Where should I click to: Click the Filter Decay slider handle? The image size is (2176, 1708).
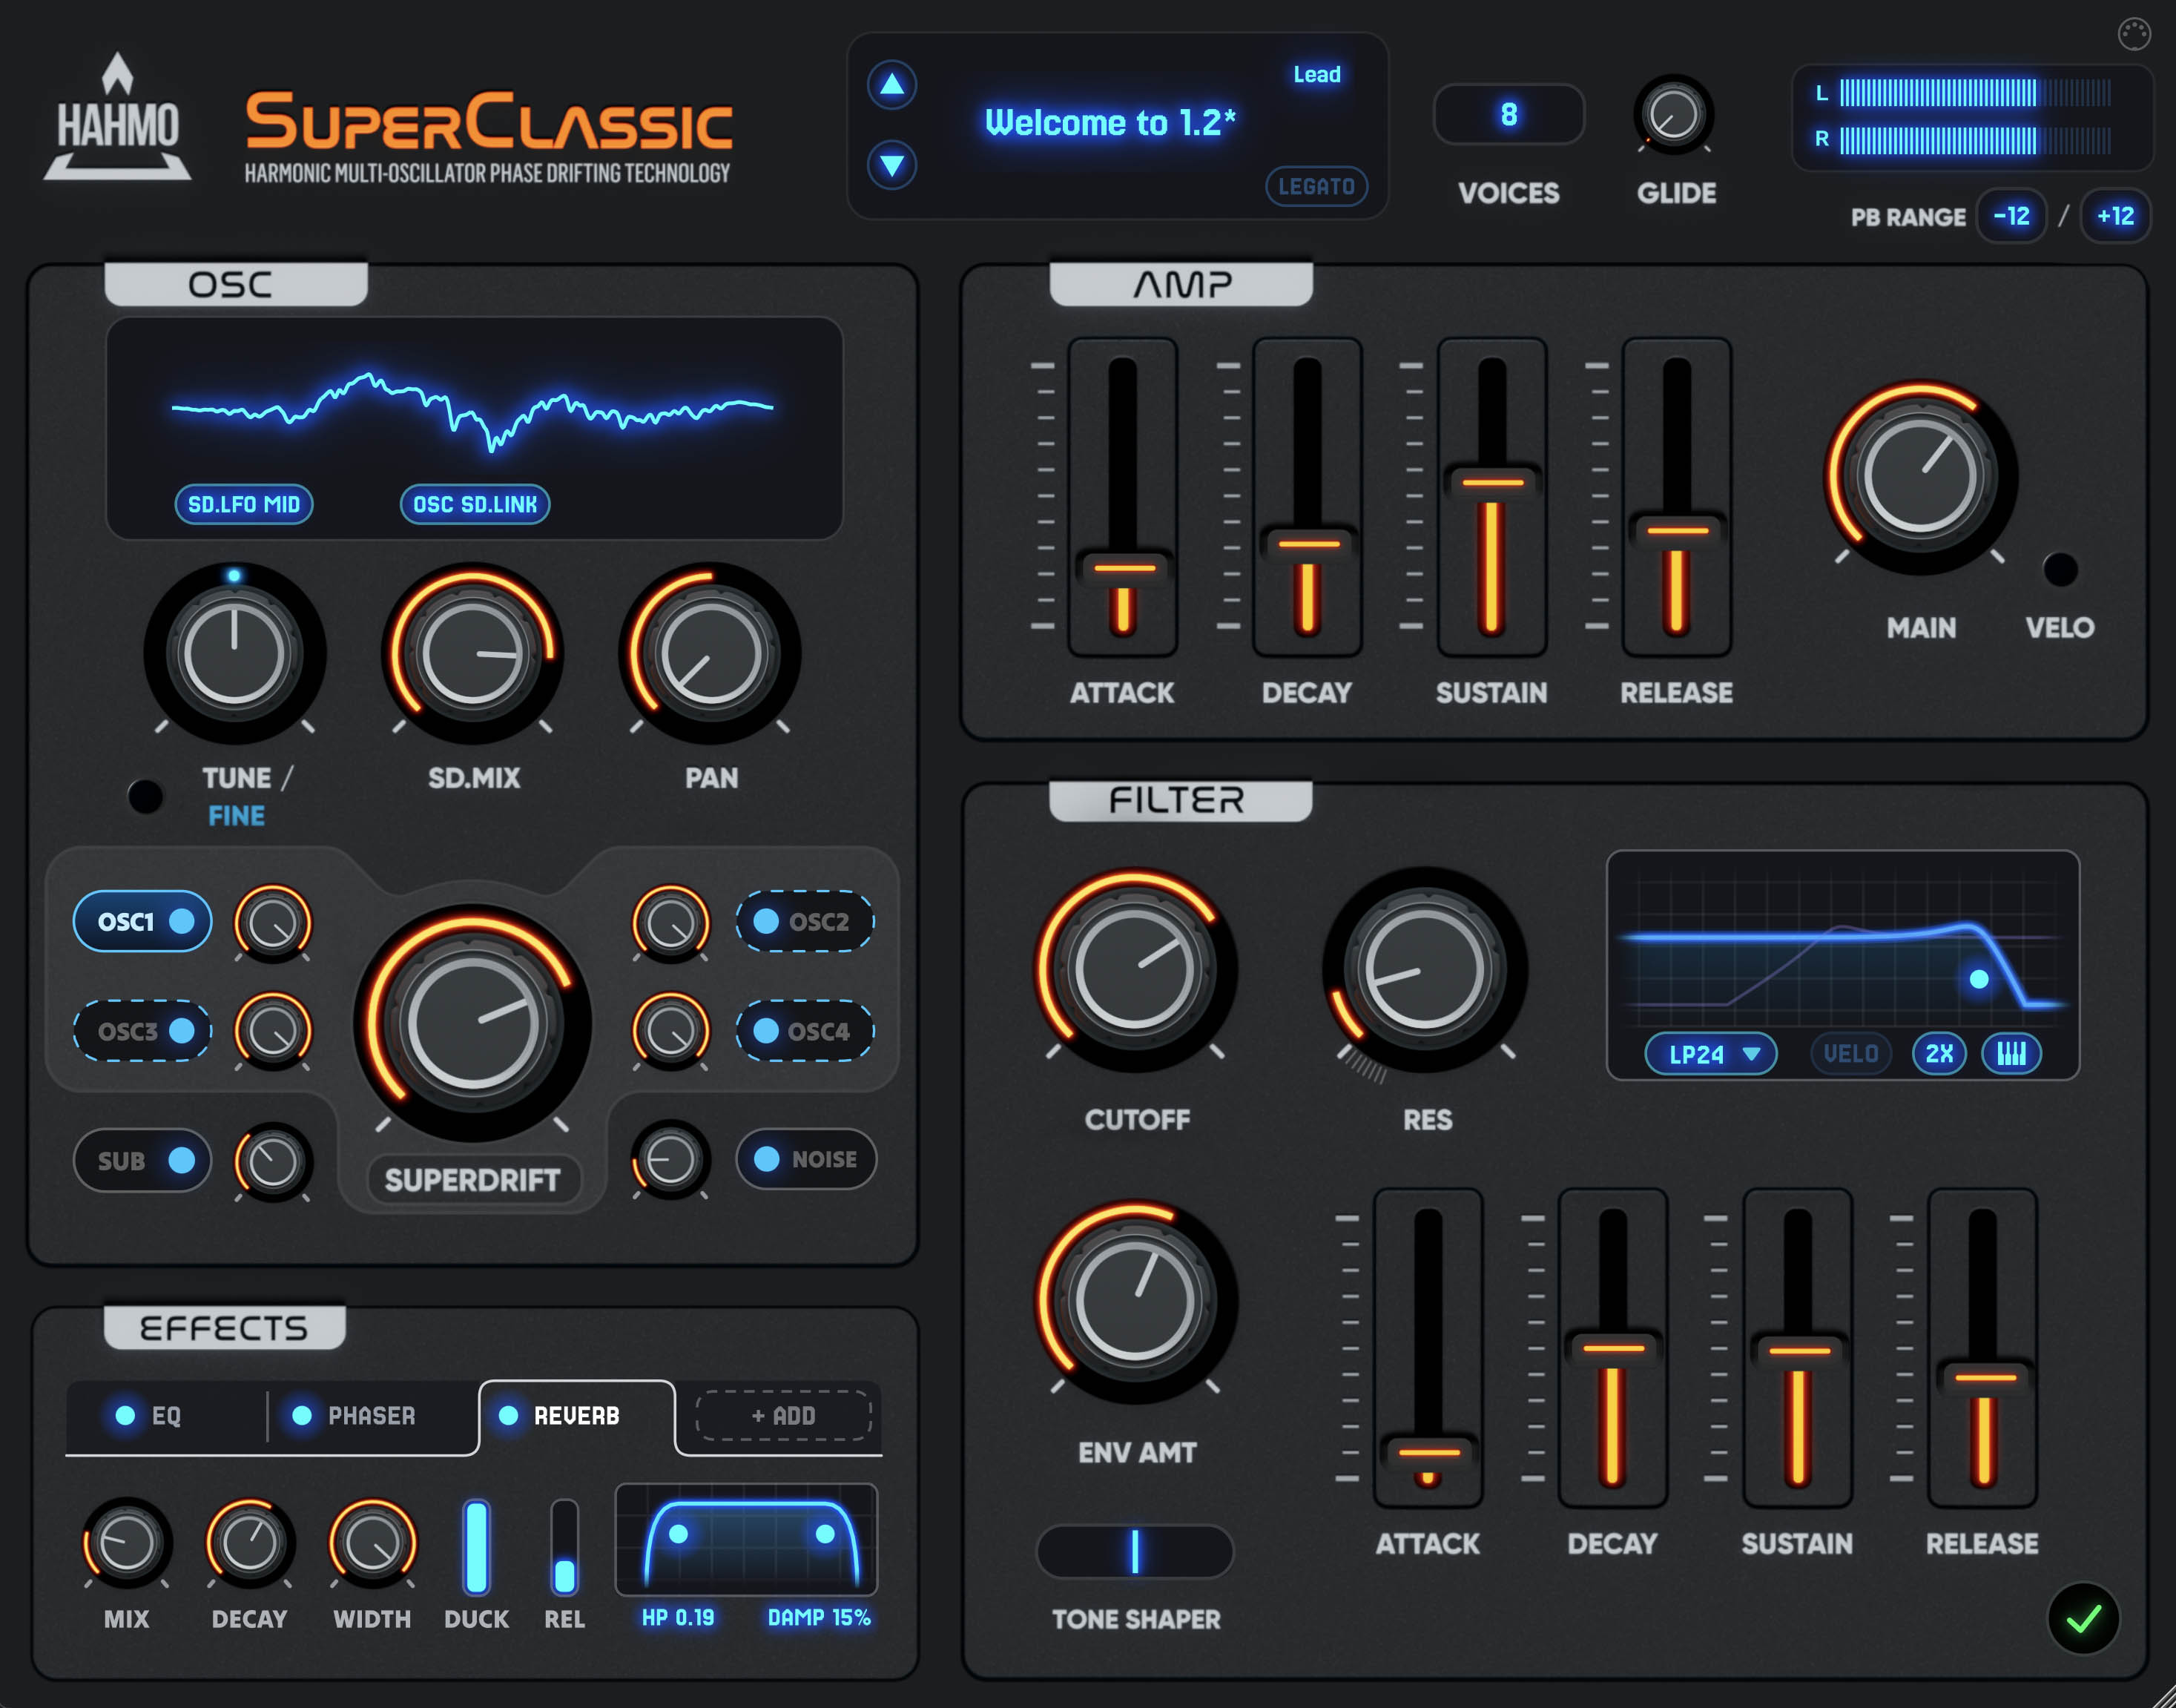[x=1614, y=1348]
